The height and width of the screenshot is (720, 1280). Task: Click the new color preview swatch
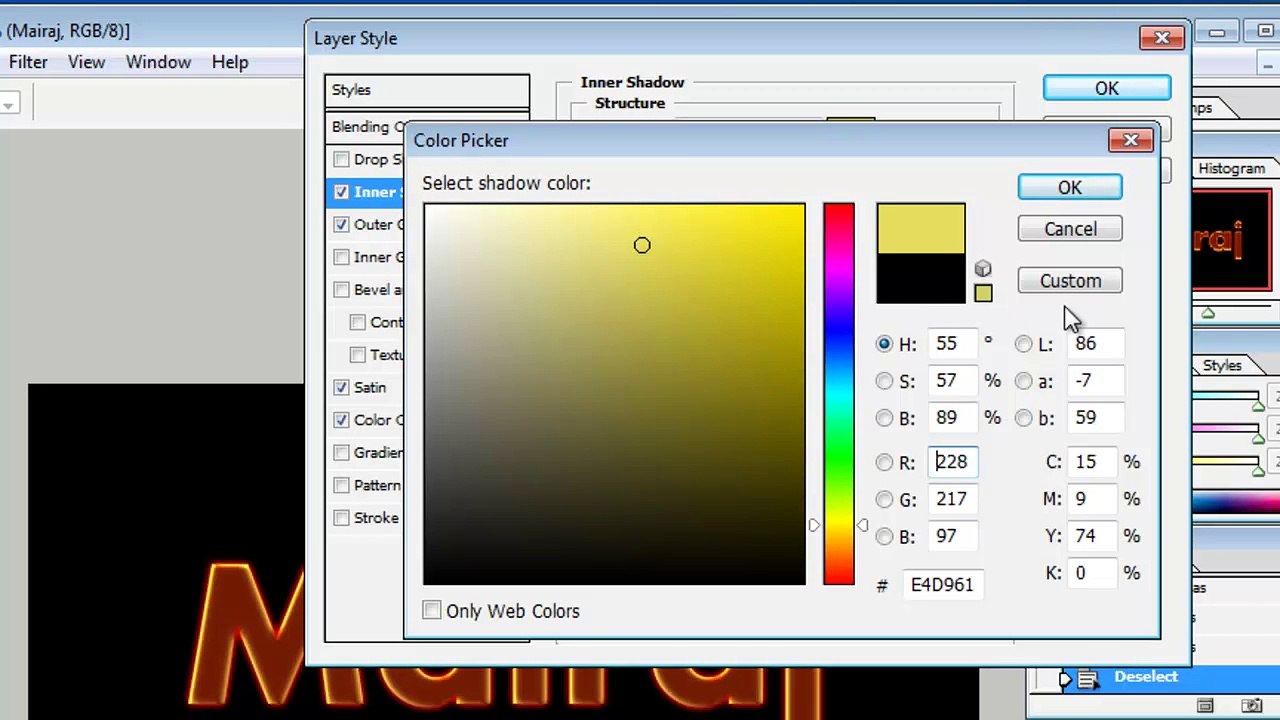[921, 229]
